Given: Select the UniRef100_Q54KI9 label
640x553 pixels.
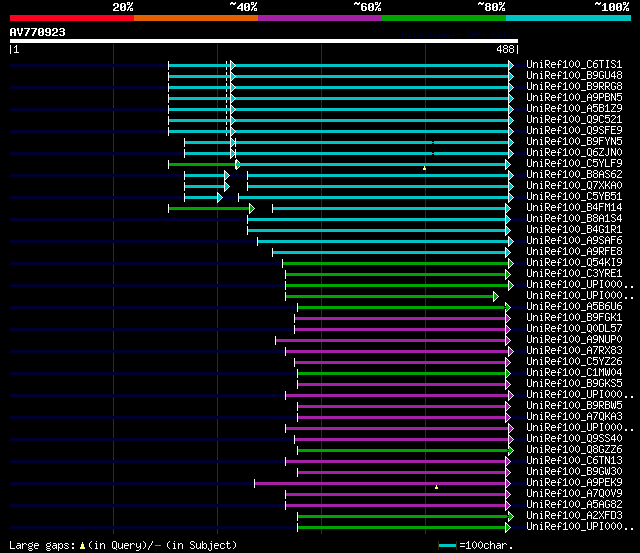Looking at the screenshot, I should click(574, 263).
